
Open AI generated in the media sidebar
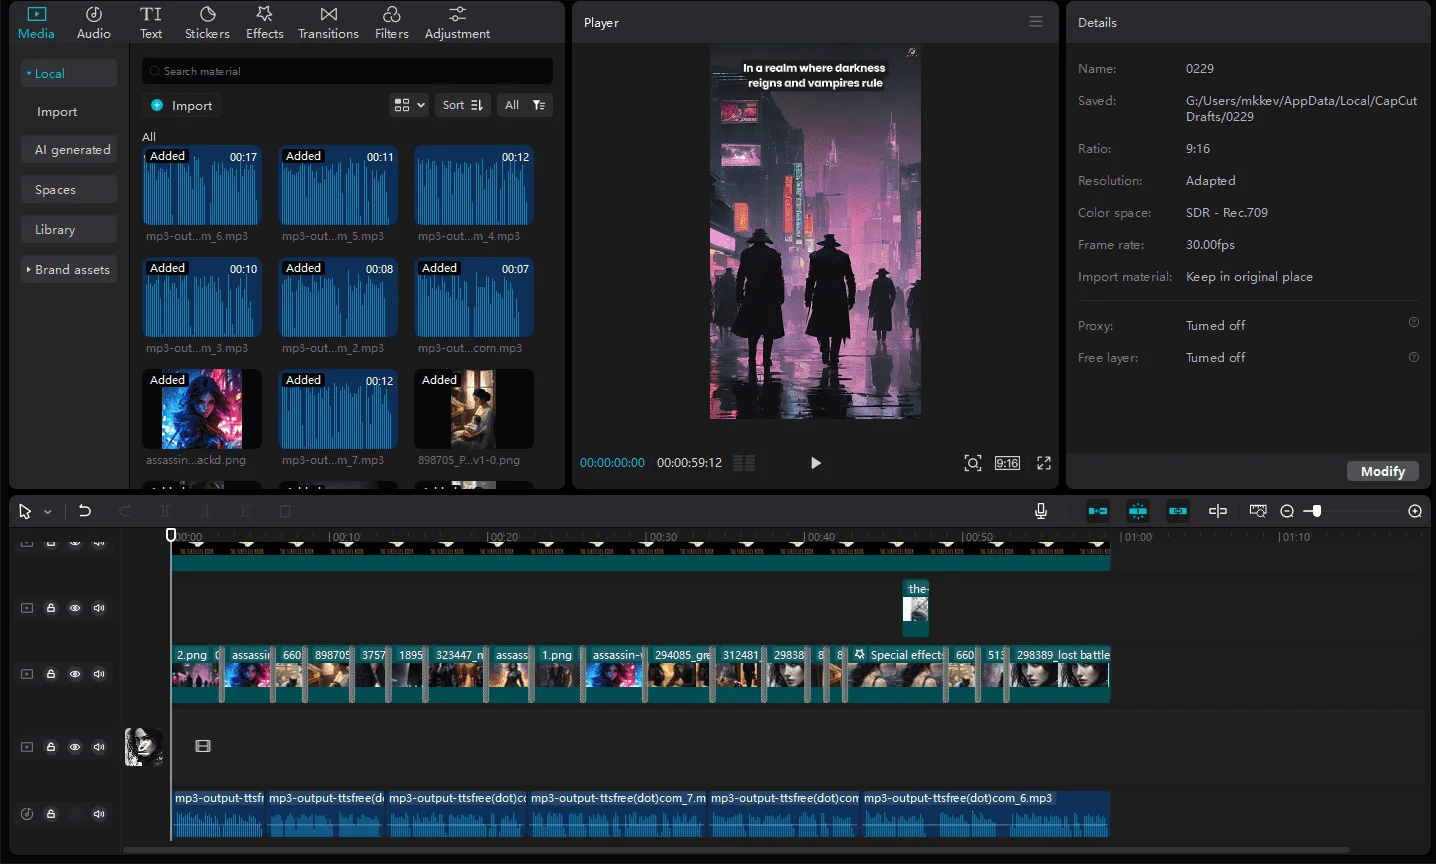pyautogui.click(x=69, y=149)
